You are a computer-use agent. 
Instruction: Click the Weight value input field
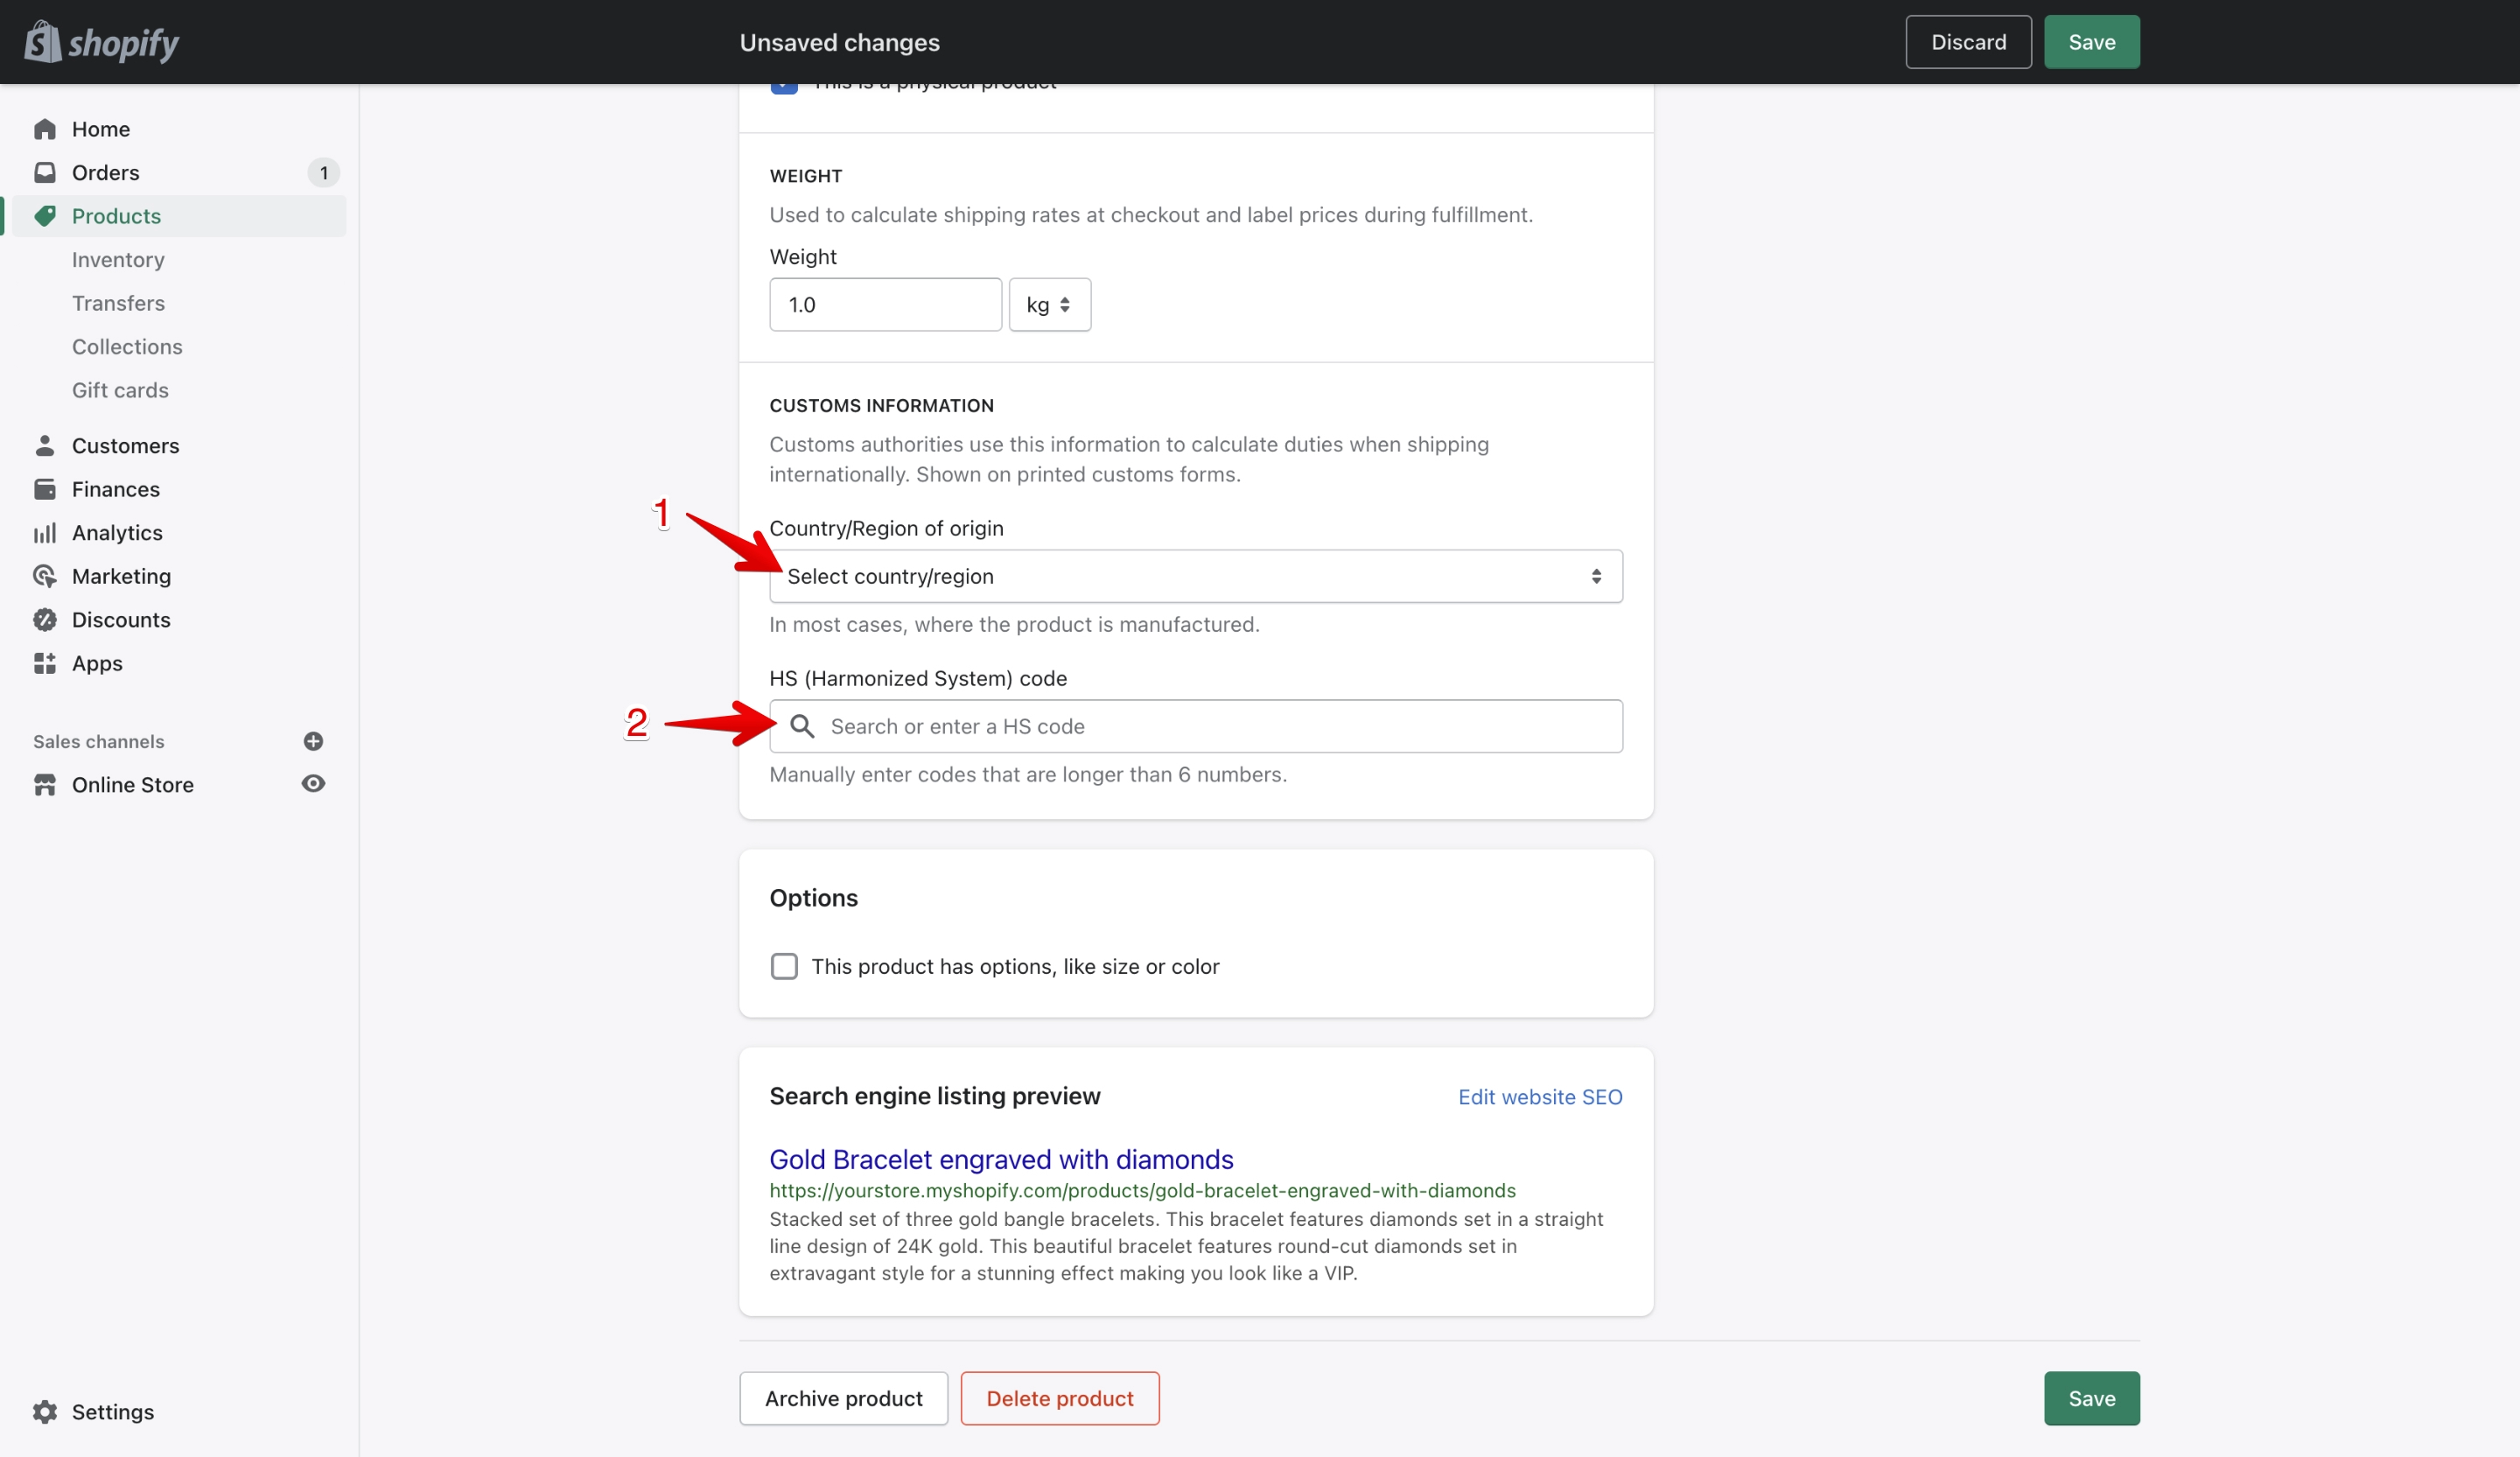click(885, 304)
